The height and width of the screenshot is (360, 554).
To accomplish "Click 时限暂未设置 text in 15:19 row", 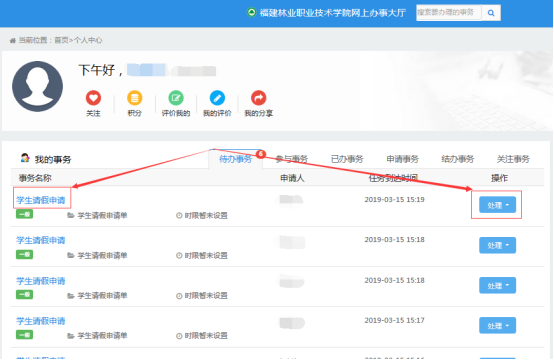I will (x=206, y=216).
